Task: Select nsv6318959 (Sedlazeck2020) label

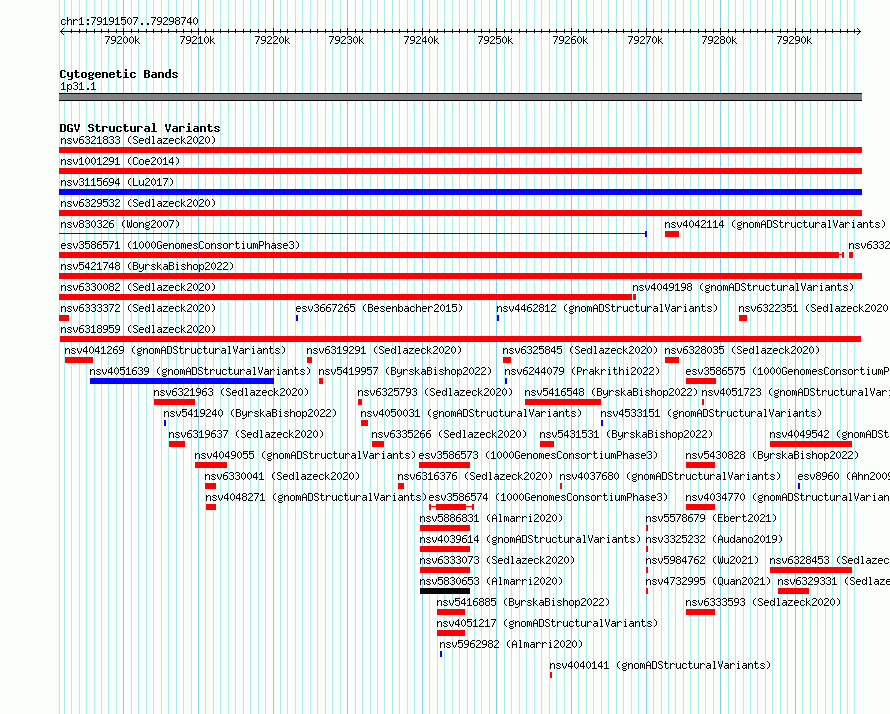Action: 138,329
